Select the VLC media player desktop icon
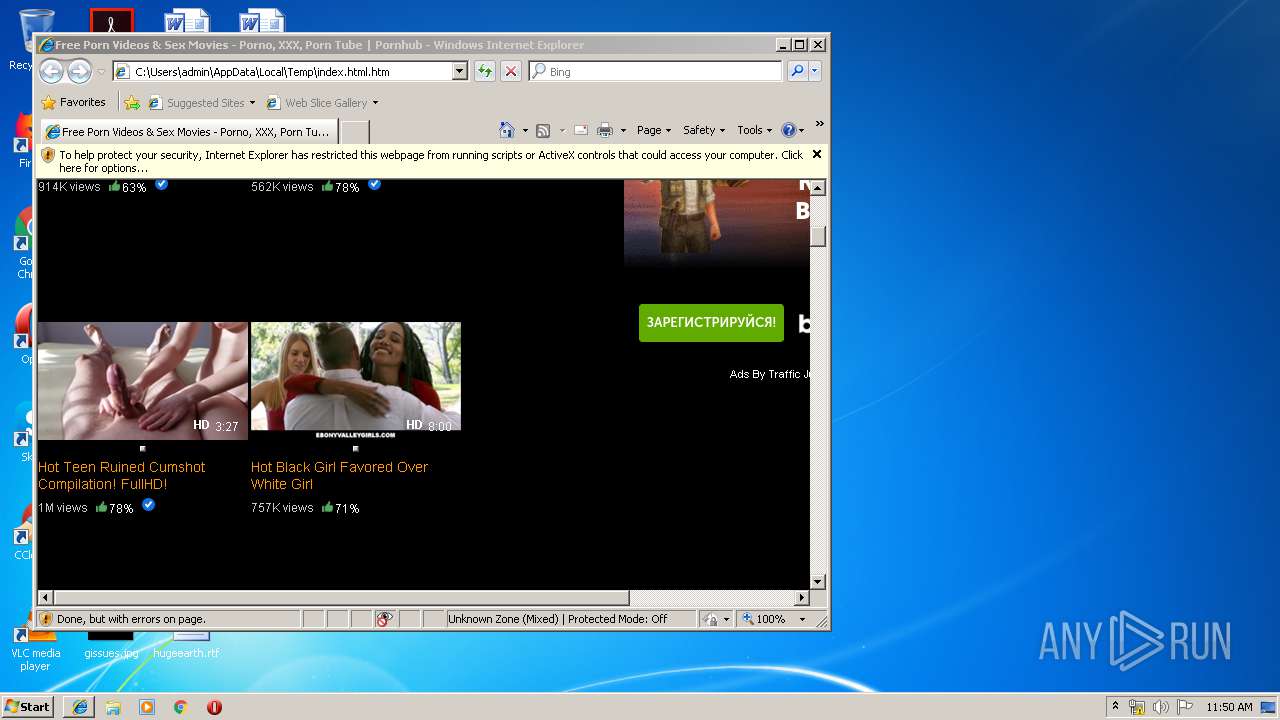1280x720 pixels. coord(35,649)
